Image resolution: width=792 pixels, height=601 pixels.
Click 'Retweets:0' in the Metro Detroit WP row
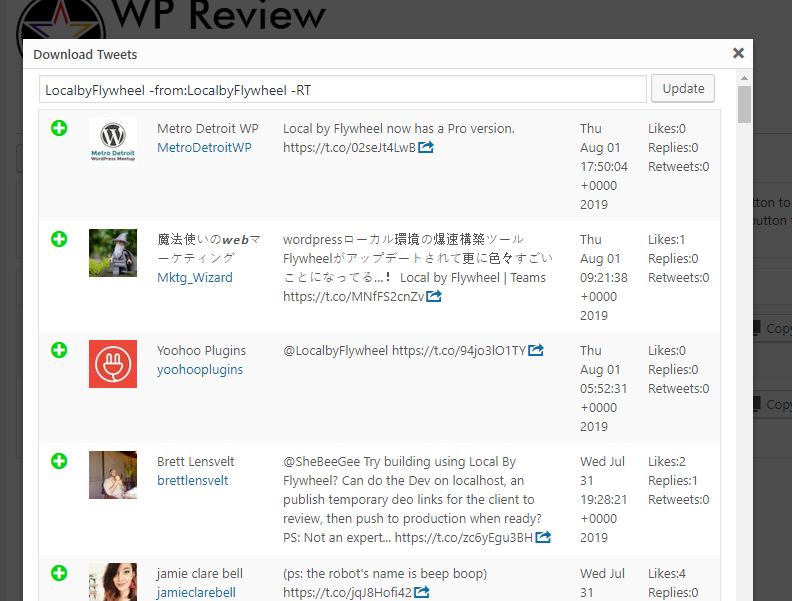coord(678,167)
